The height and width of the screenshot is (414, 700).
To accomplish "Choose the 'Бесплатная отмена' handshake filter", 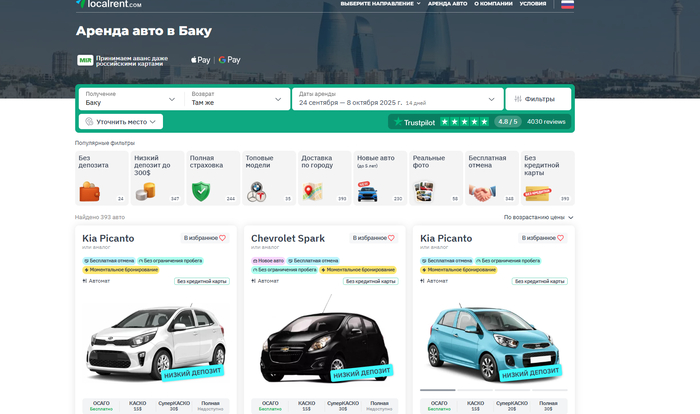I will pyautogui.click(x=491, y=177).
